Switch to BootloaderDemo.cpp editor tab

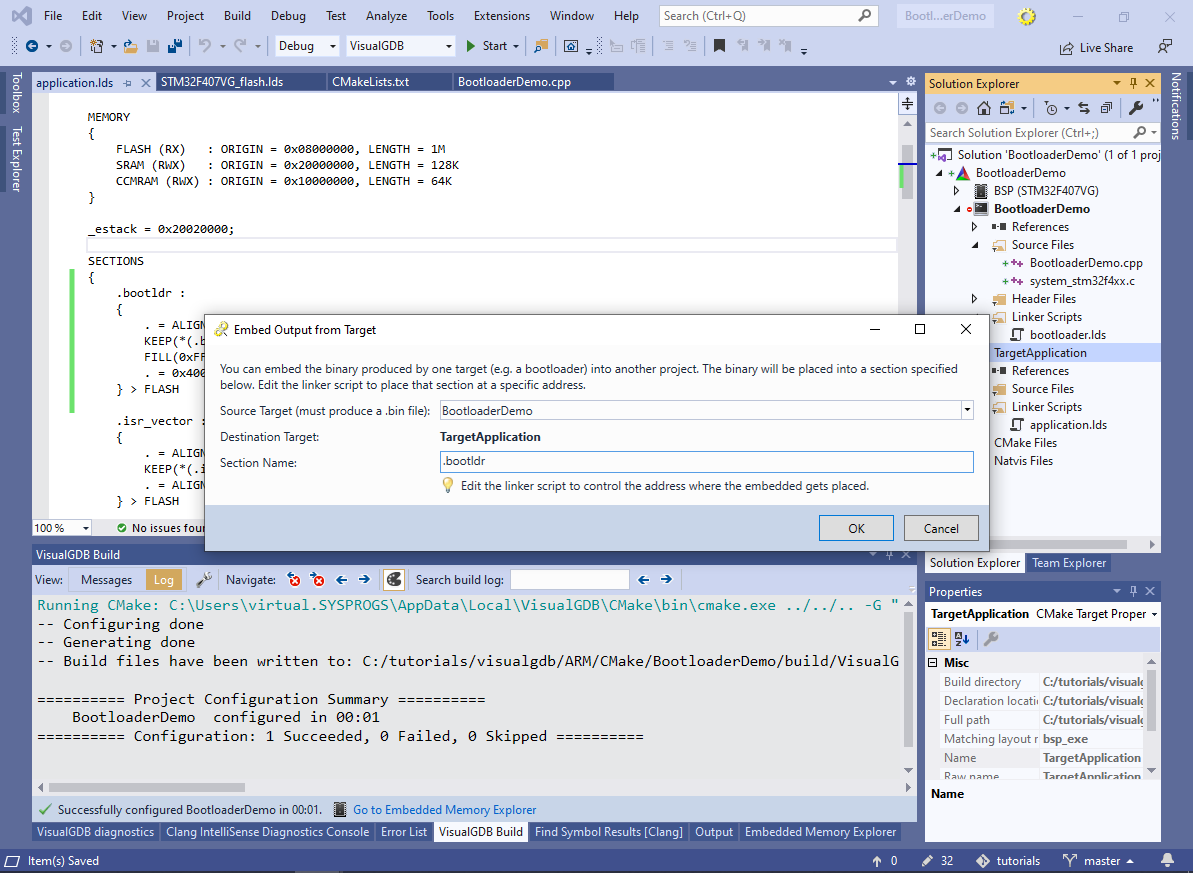(x=514, y=82)
